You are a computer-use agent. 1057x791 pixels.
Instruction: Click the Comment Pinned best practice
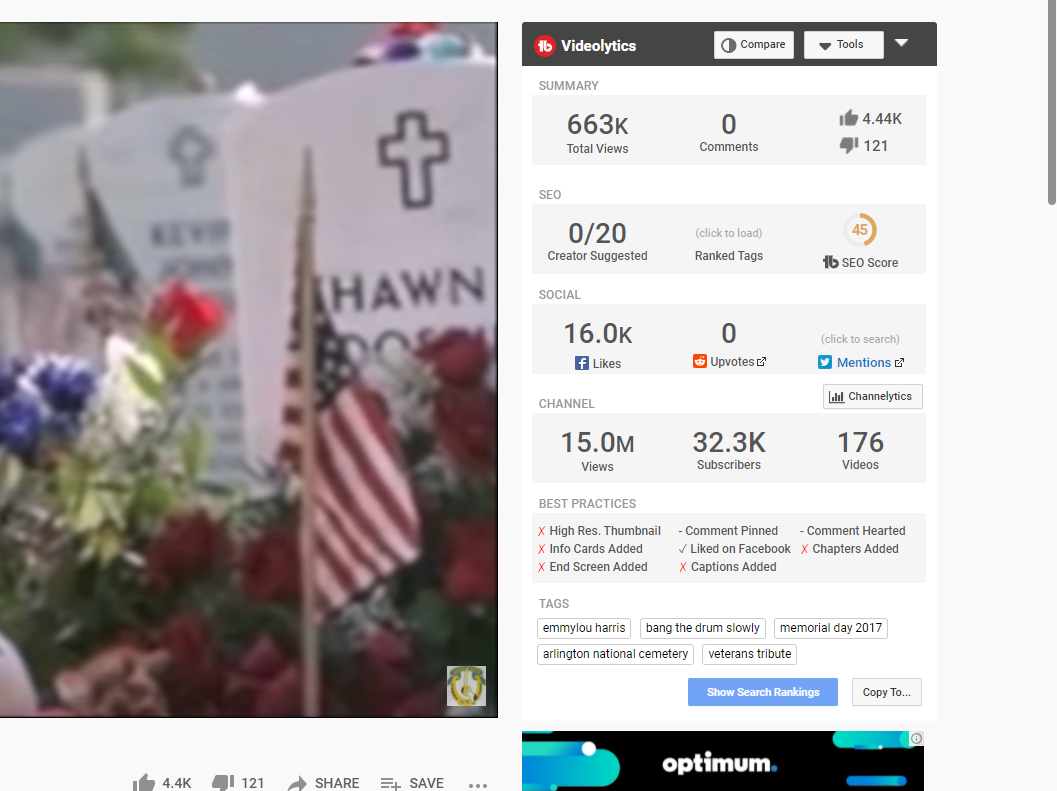coord(728,531)
